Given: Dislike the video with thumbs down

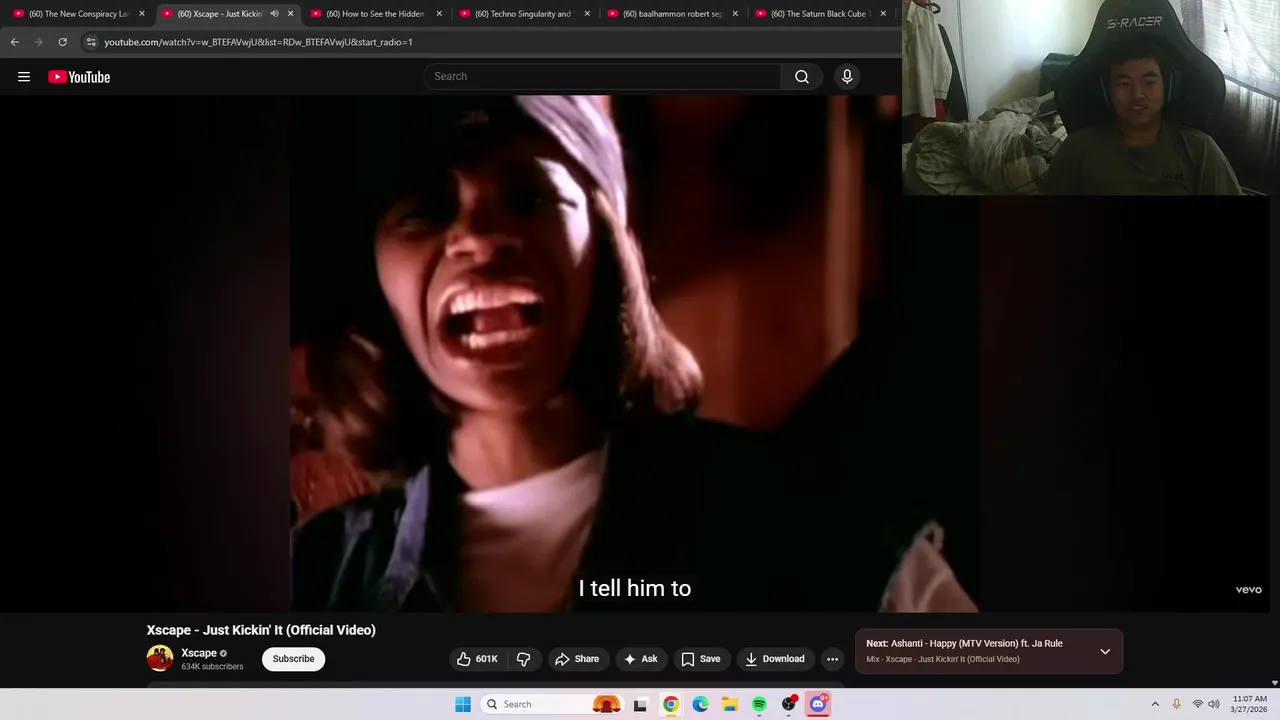Looking at the screenshot, I should [x=524, y=659].
